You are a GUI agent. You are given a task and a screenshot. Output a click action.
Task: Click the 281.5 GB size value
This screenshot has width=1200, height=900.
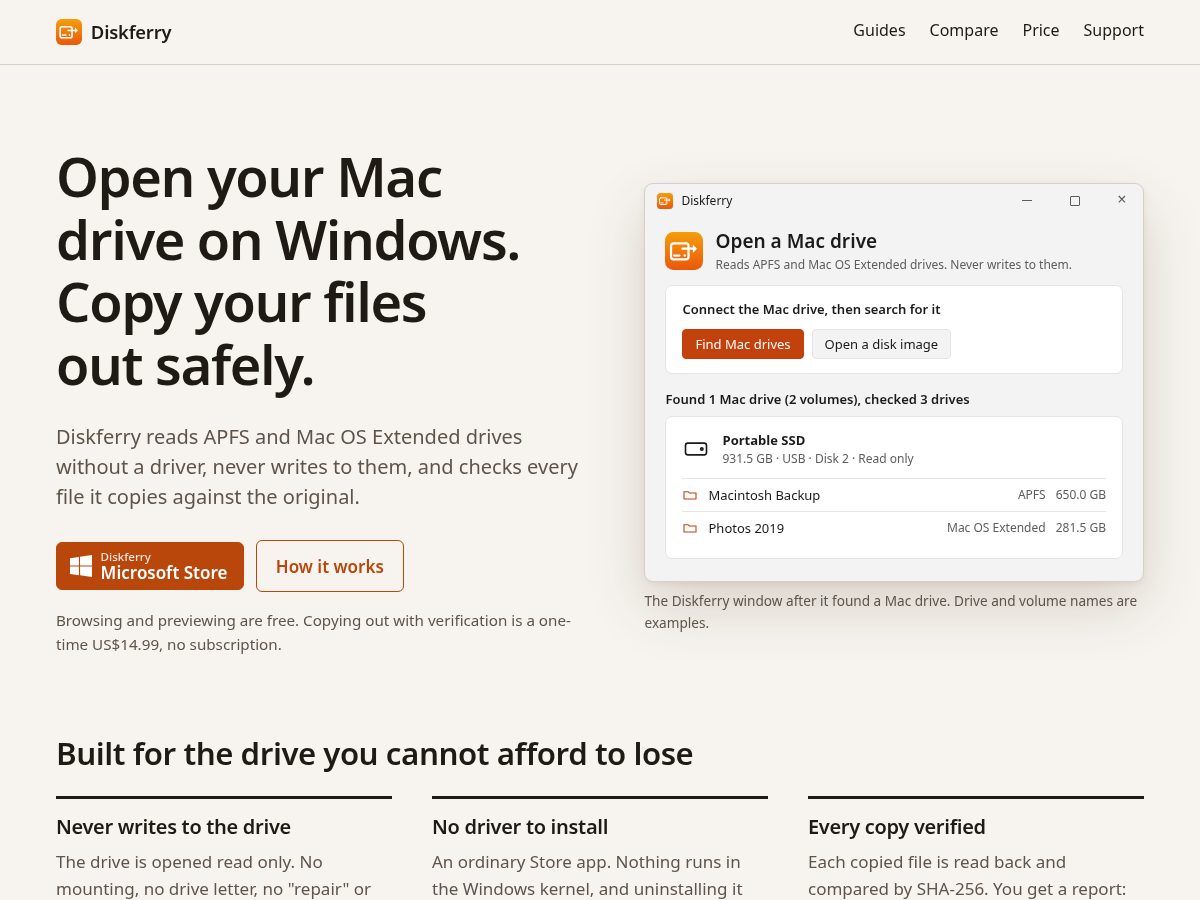pyautogui.click(x=1081, y=528)
